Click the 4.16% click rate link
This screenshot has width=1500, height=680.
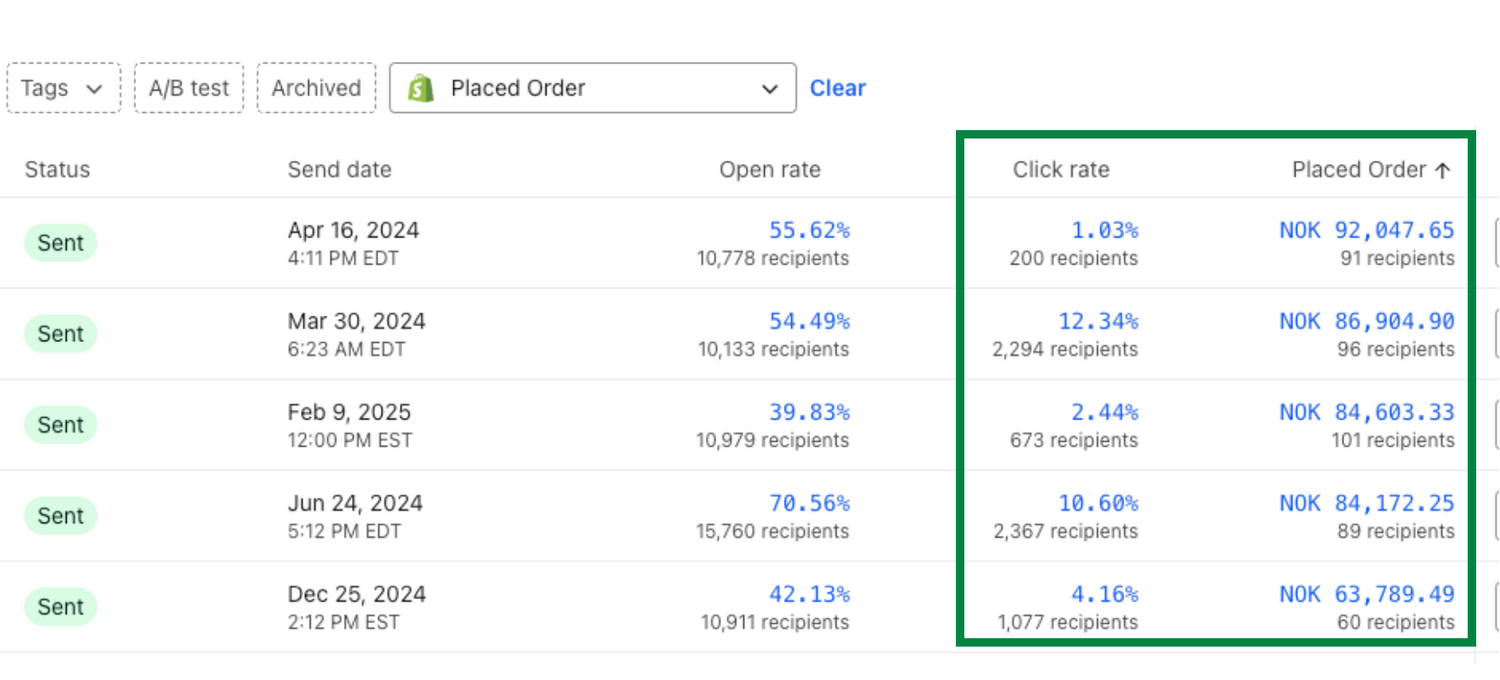pyautogui.click(x=1104, y=594)
